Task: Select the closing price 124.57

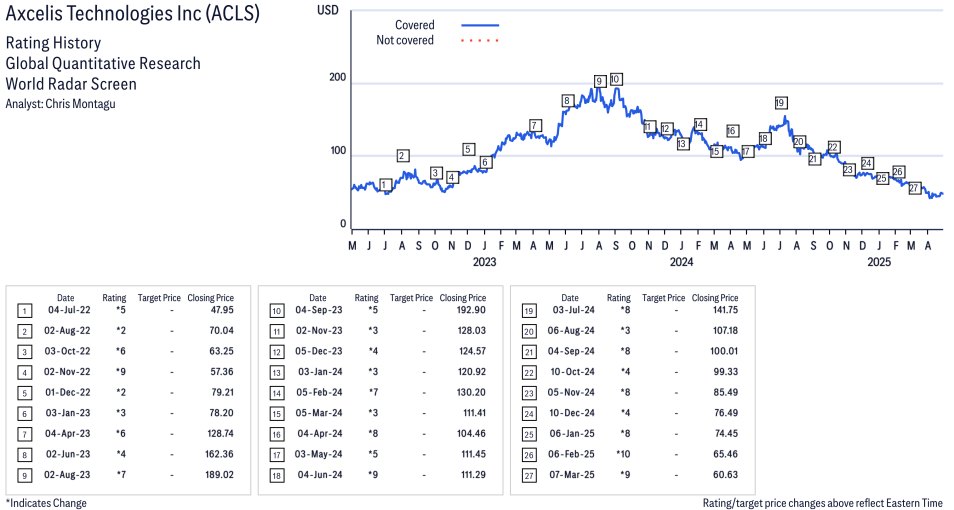Action: tap(472, 351)
